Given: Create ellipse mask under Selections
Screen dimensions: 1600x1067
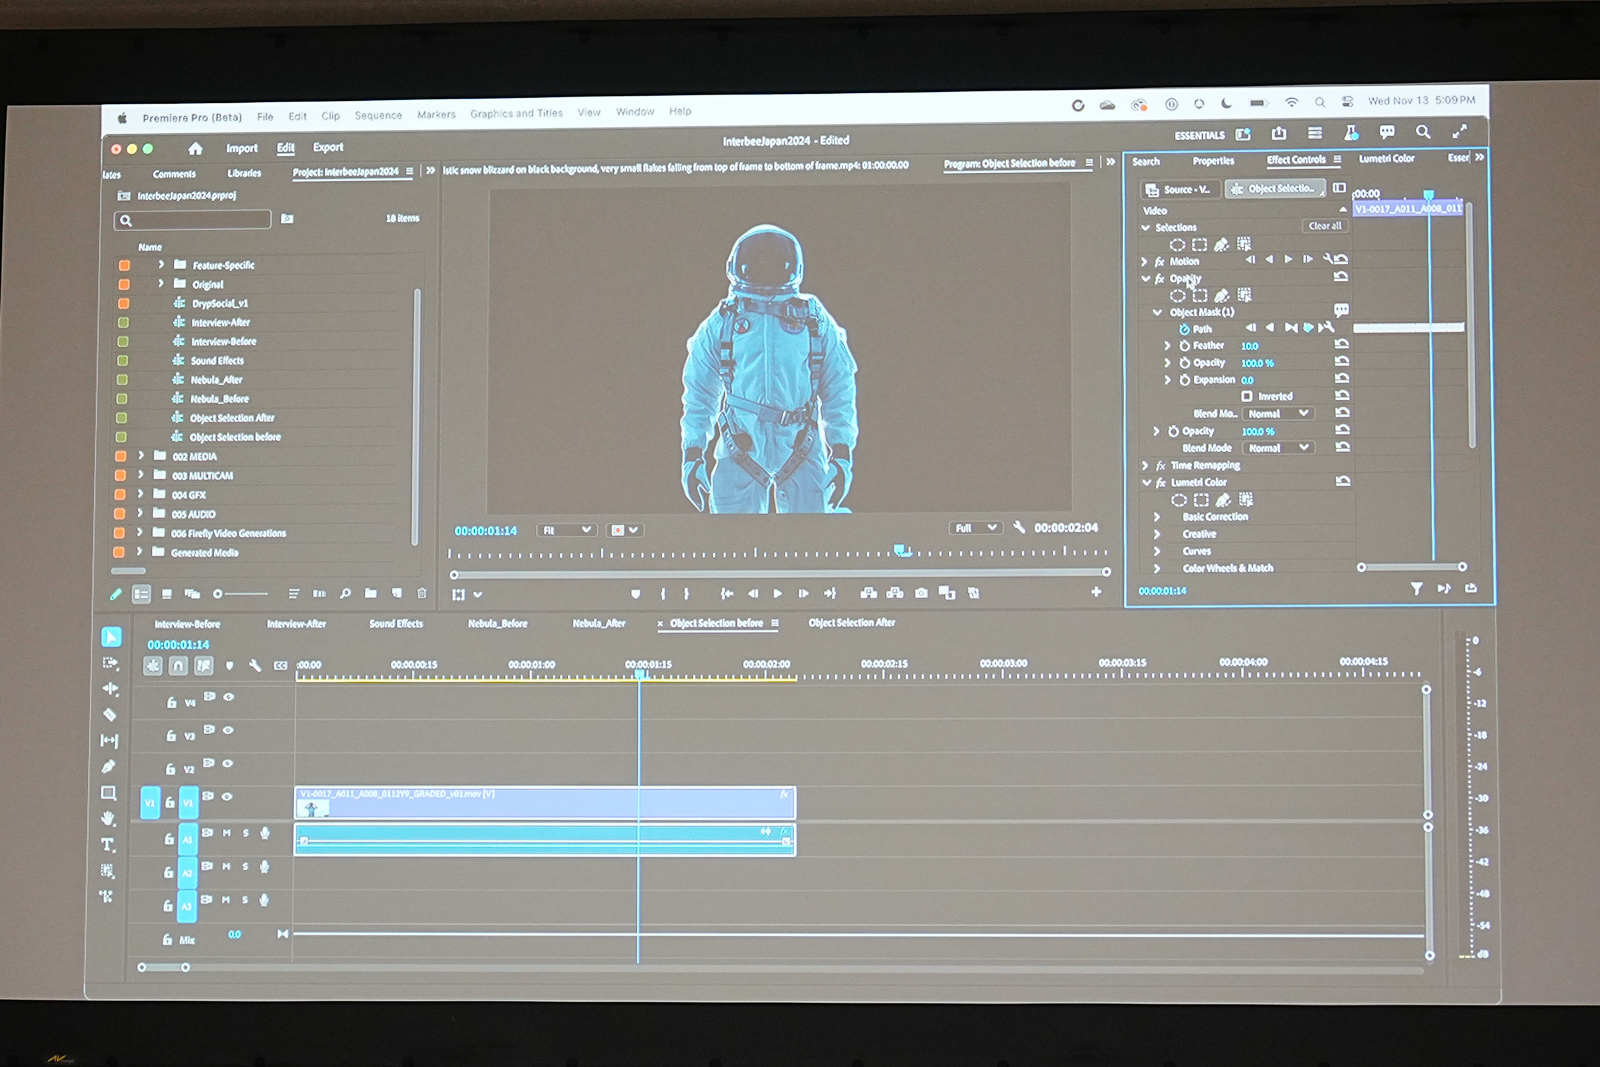Looking at the screenshot, I should [1178, 245].
